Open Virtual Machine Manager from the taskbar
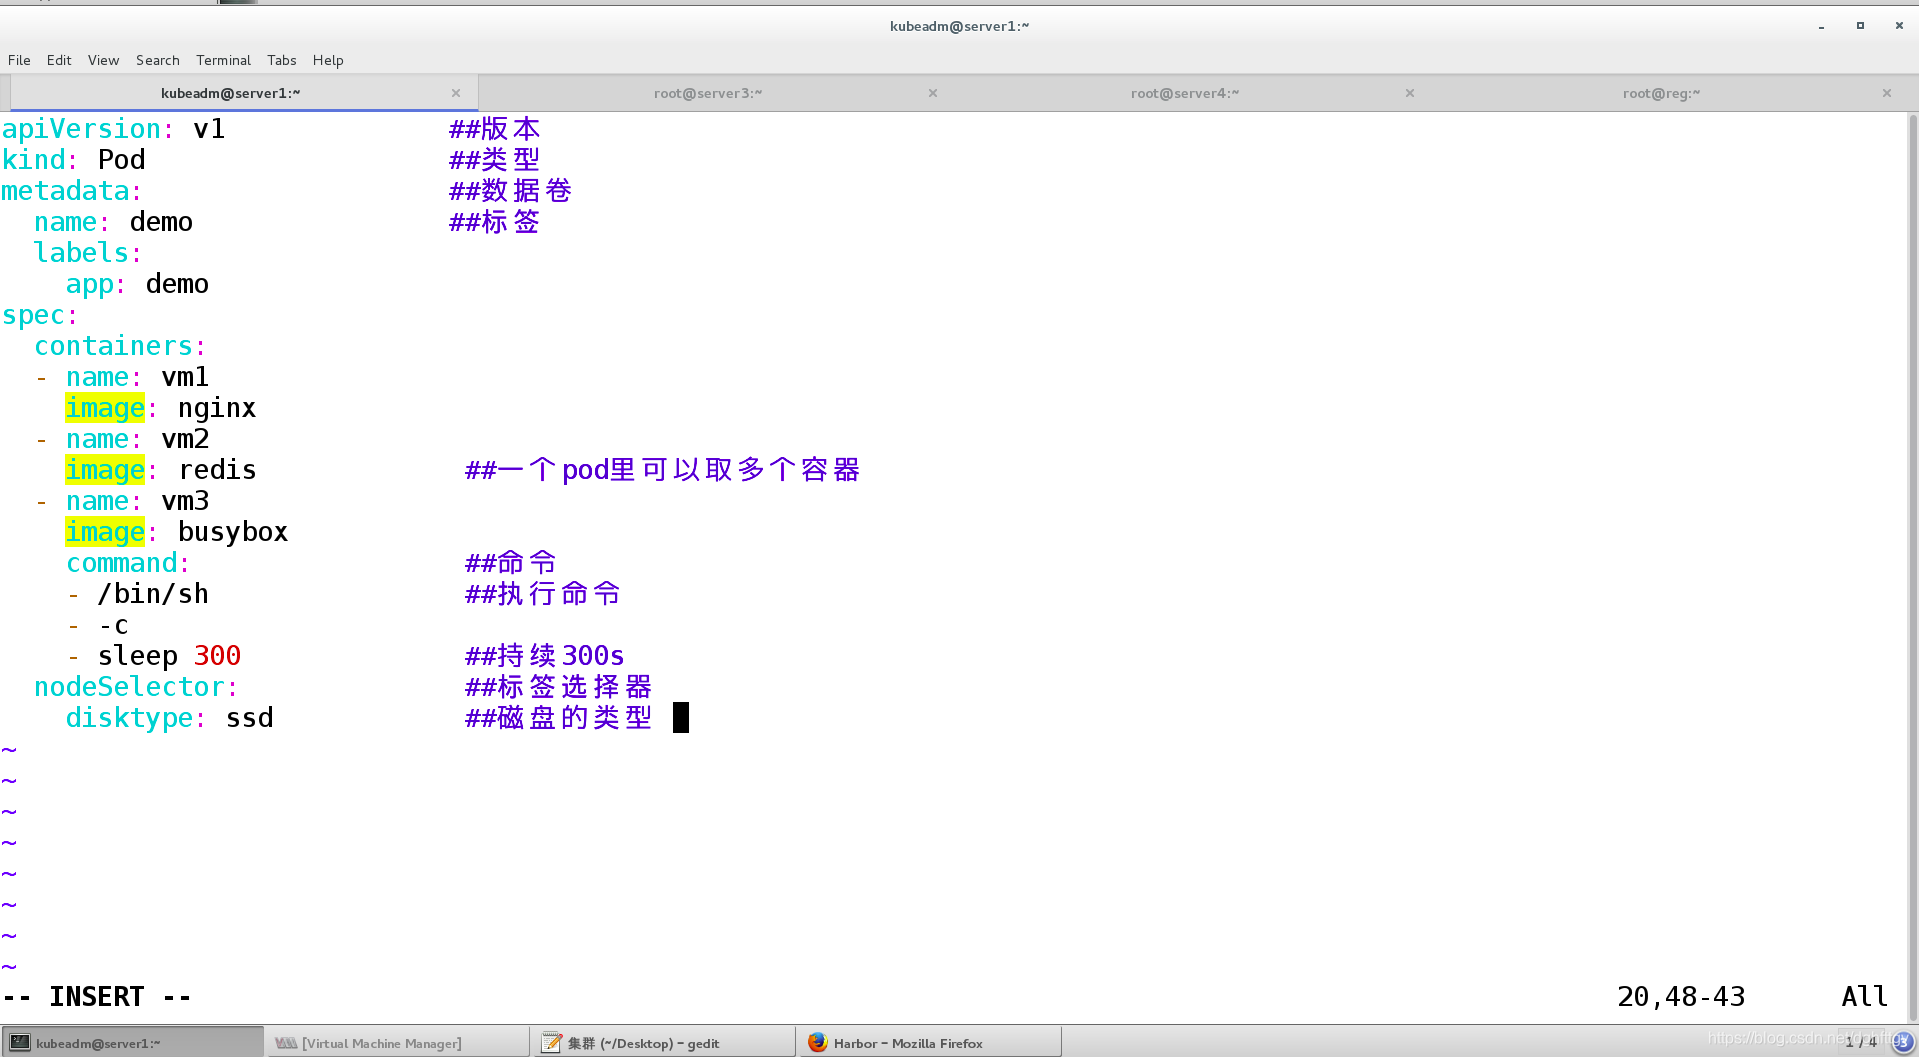1919x1057 pixels. click(397, 1043)
